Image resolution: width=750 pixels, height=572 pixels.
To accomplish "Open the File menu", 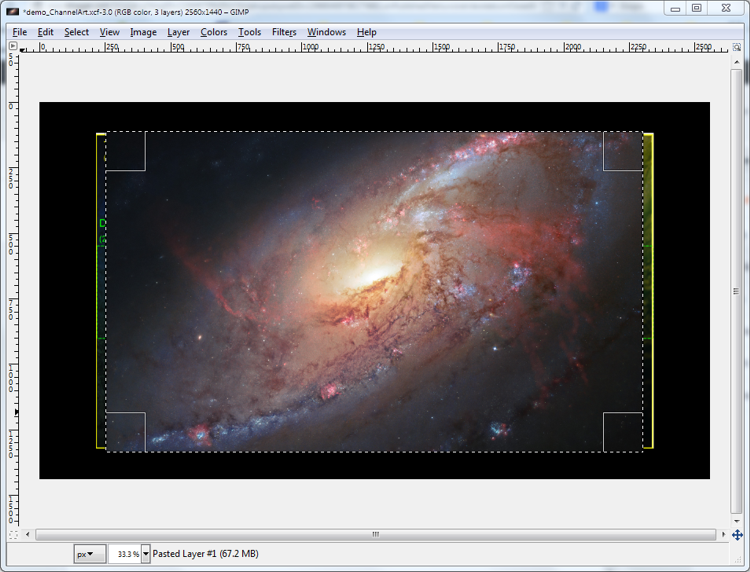I will (x=19, y=32).
